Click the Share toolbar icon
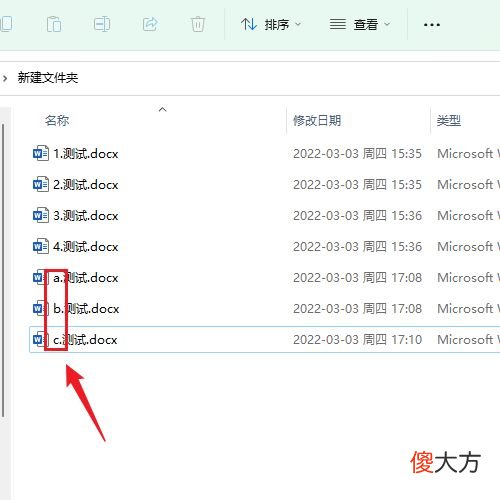The height and width of the screenshot is (500, 500). (150, 24)
